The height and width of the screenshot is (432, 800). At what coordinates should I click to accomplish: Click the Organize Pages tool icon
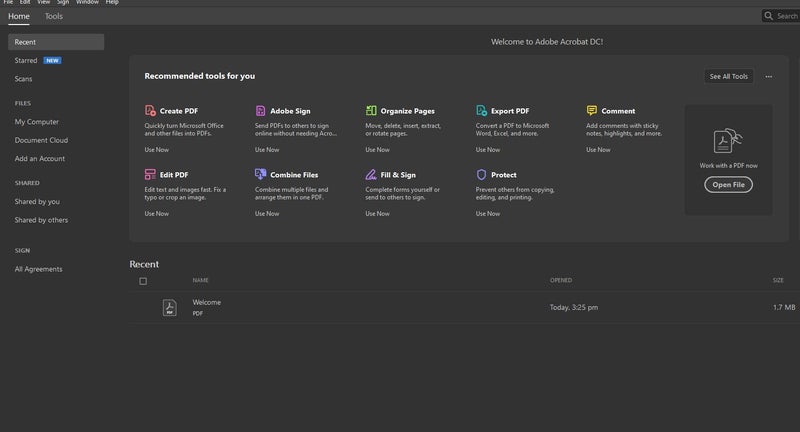pyautogui.click(x=371, y=110)
